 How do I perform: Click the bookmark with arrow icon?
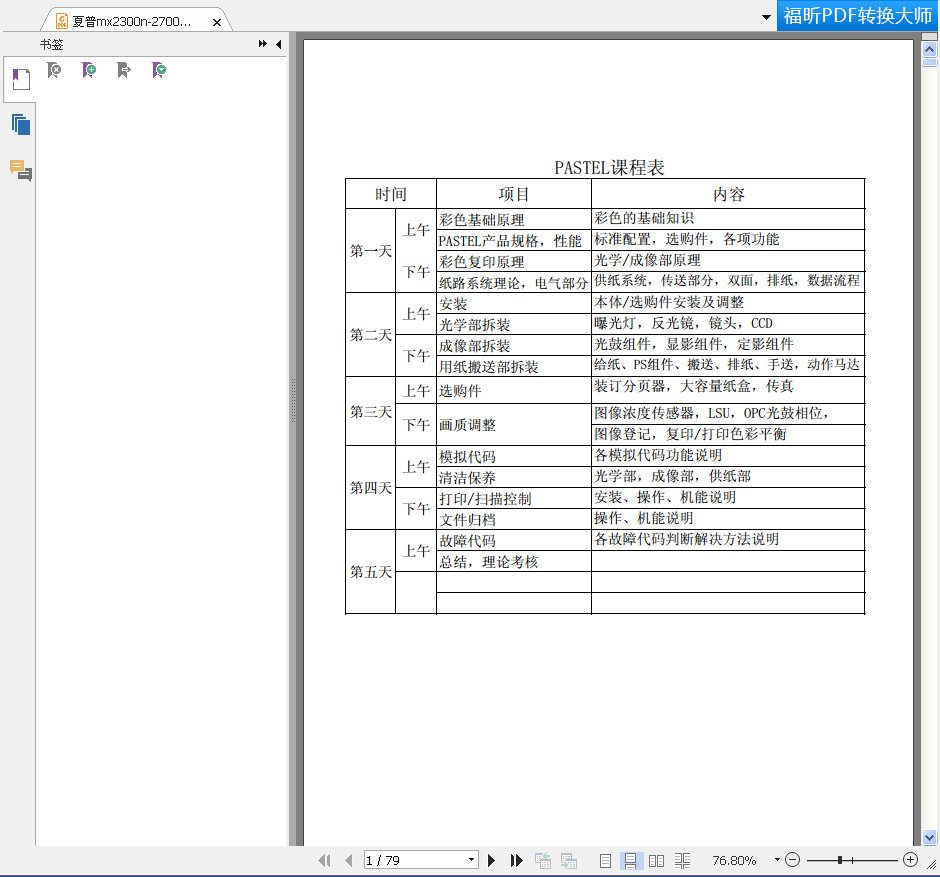click(x=123, y=70)
